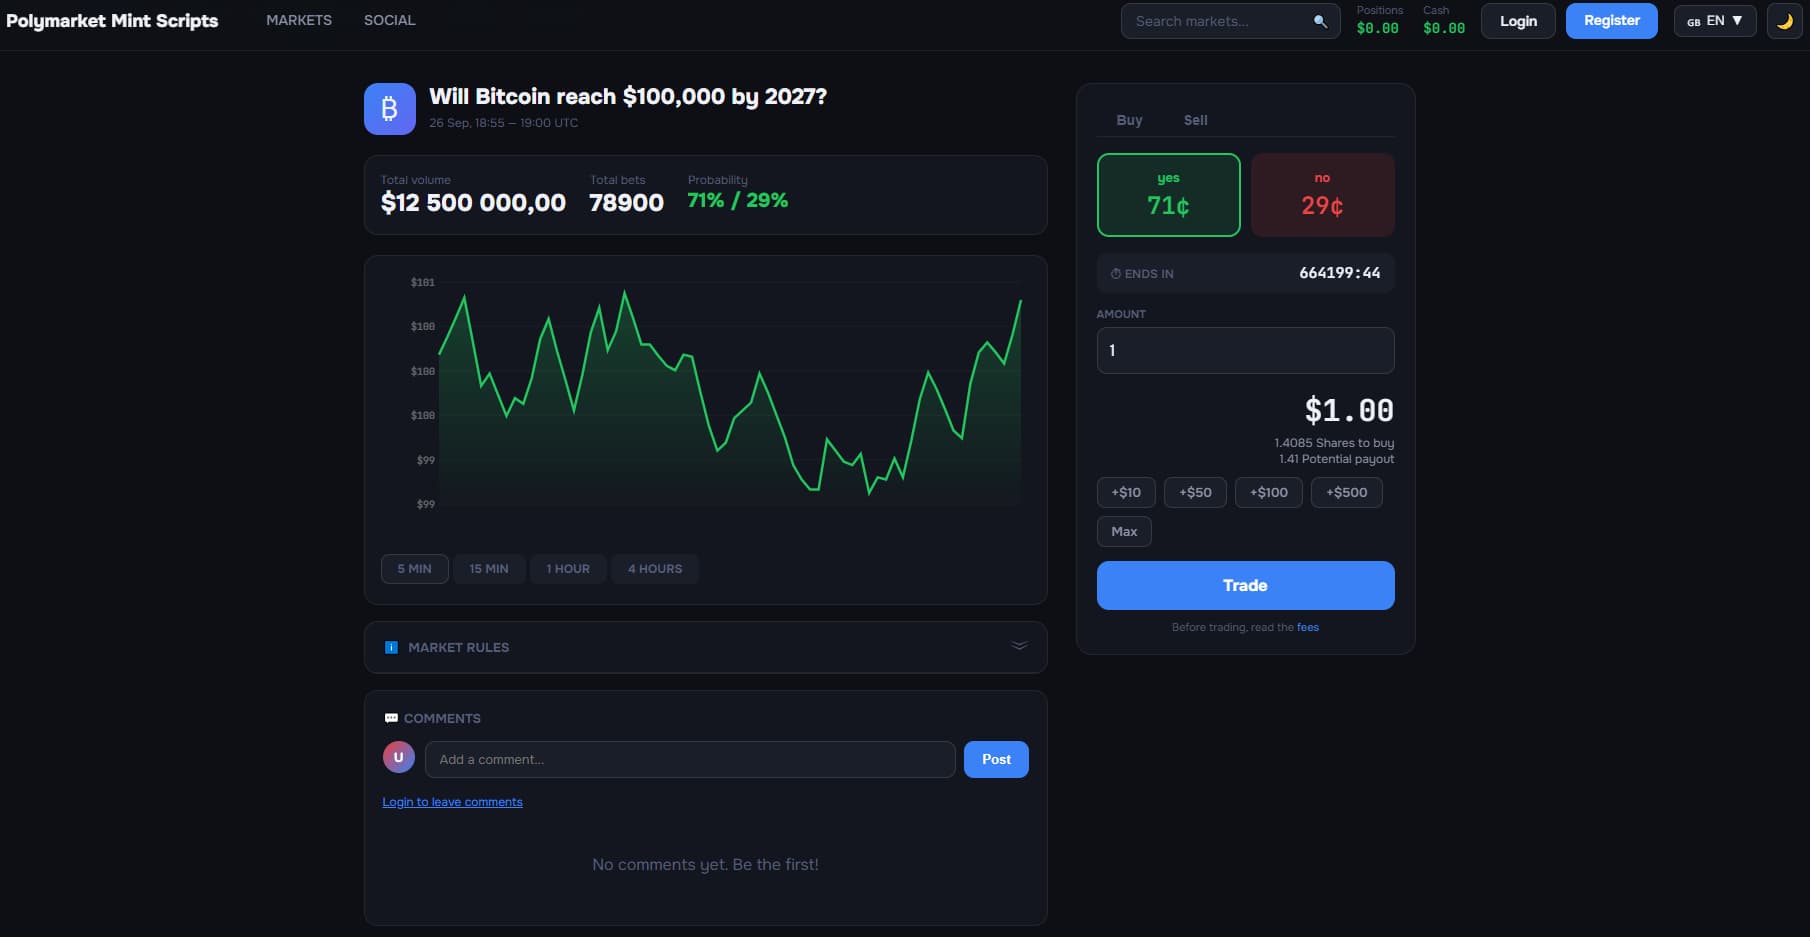This screenshot has width=1810, height=937.
Task: Click the Cash $0.00 value
Action: tap(1444, 28)
